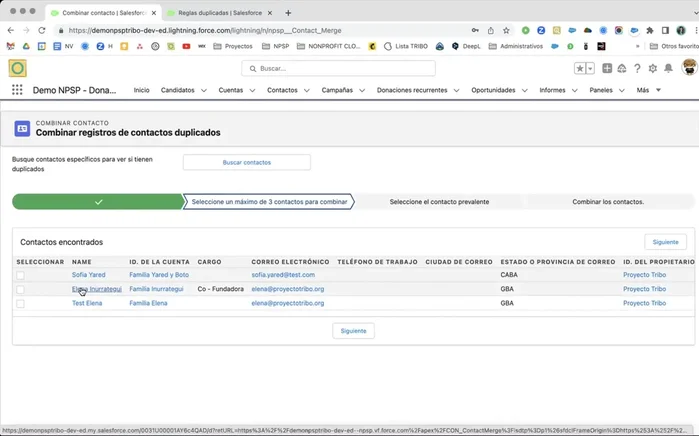Click the bottom Siguiente button
The image size is (699, 436).
pos(353,331)
